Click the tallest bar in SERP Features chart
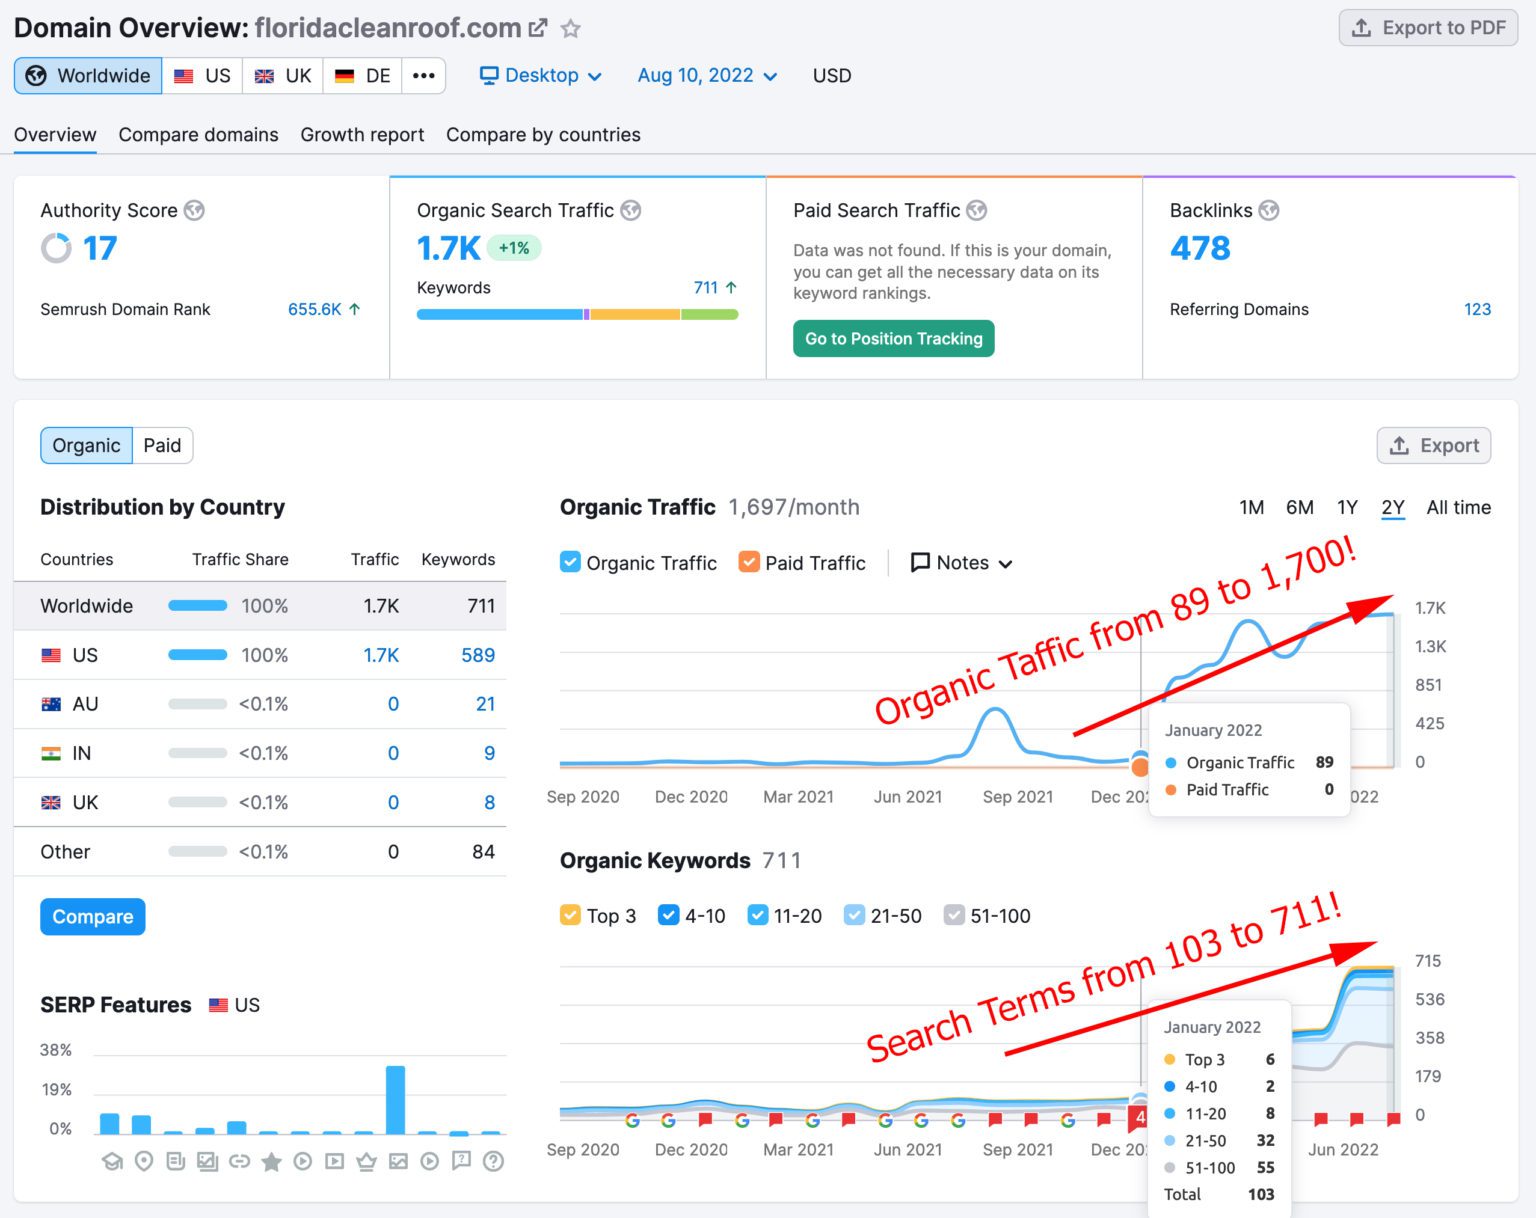Viewport: 1536px width, 1218px height. tap(396, 1100)
